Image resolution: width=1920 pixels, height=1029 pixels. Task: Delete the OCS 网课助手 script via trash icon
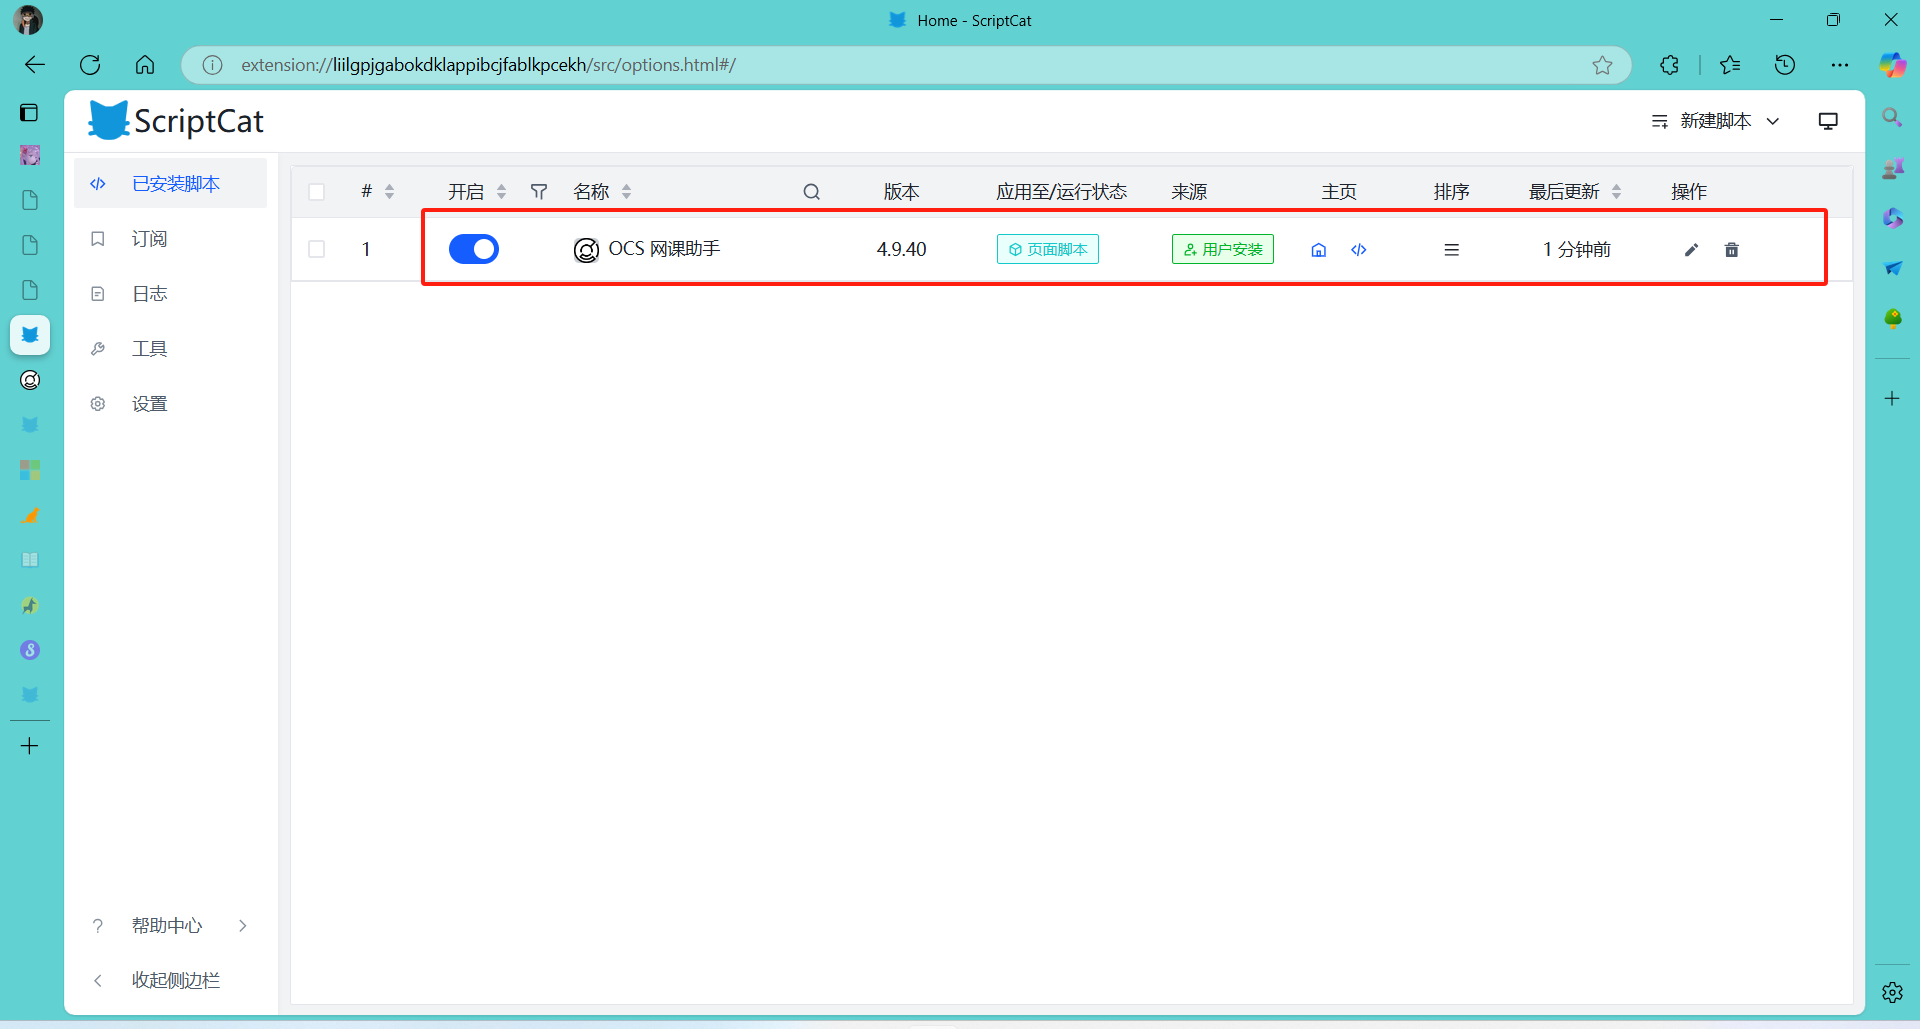click(x=1732, y=250)
